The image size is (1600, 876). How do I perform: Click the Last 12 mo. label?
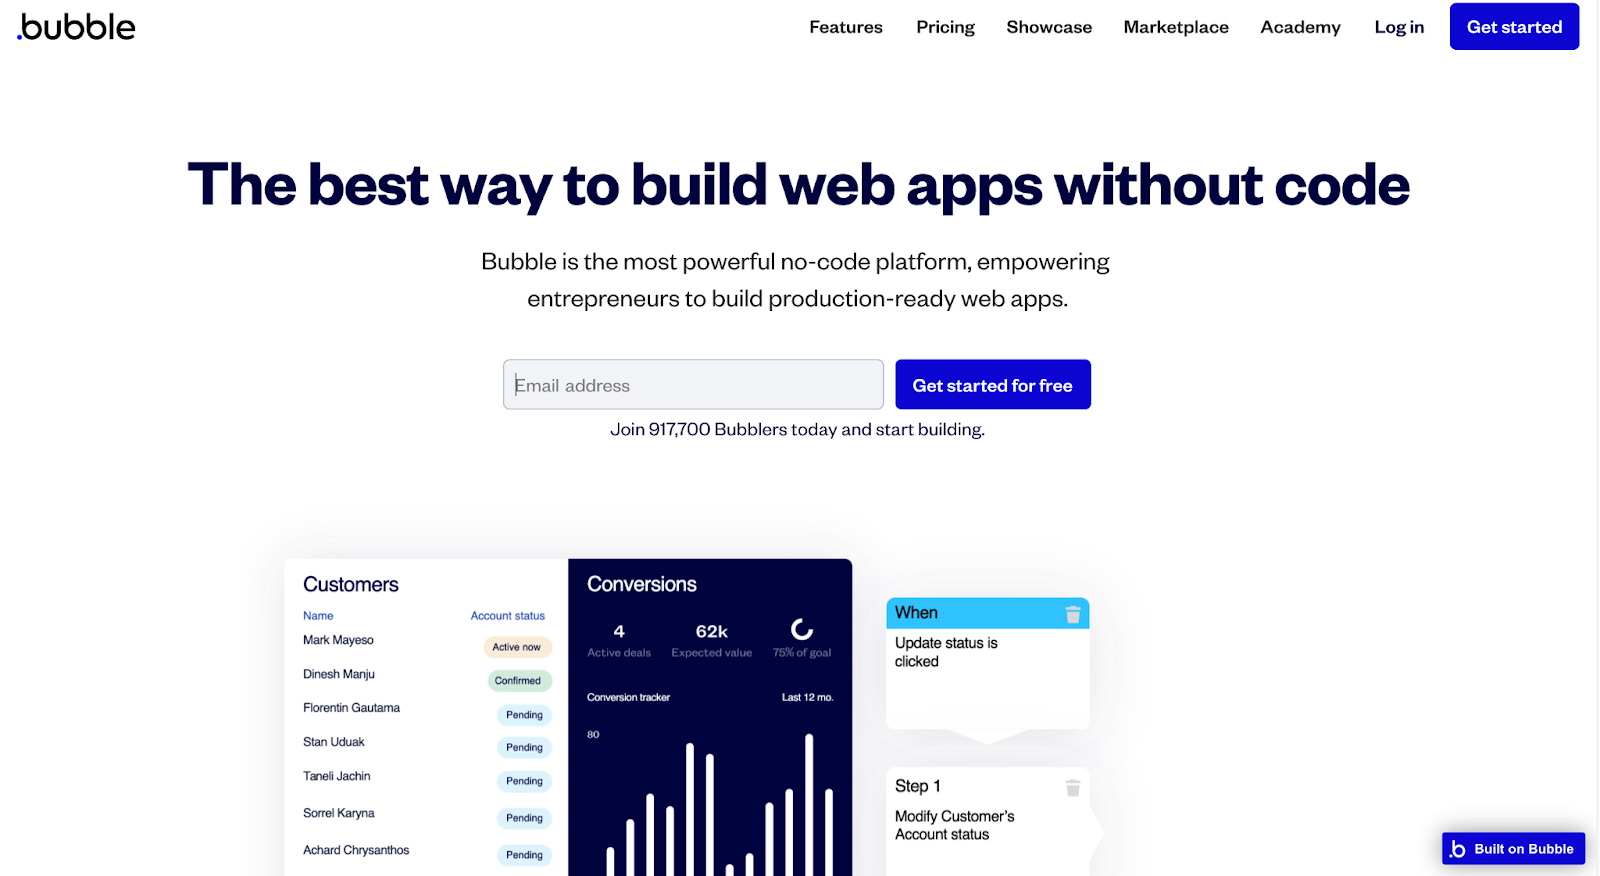(807, 698)
